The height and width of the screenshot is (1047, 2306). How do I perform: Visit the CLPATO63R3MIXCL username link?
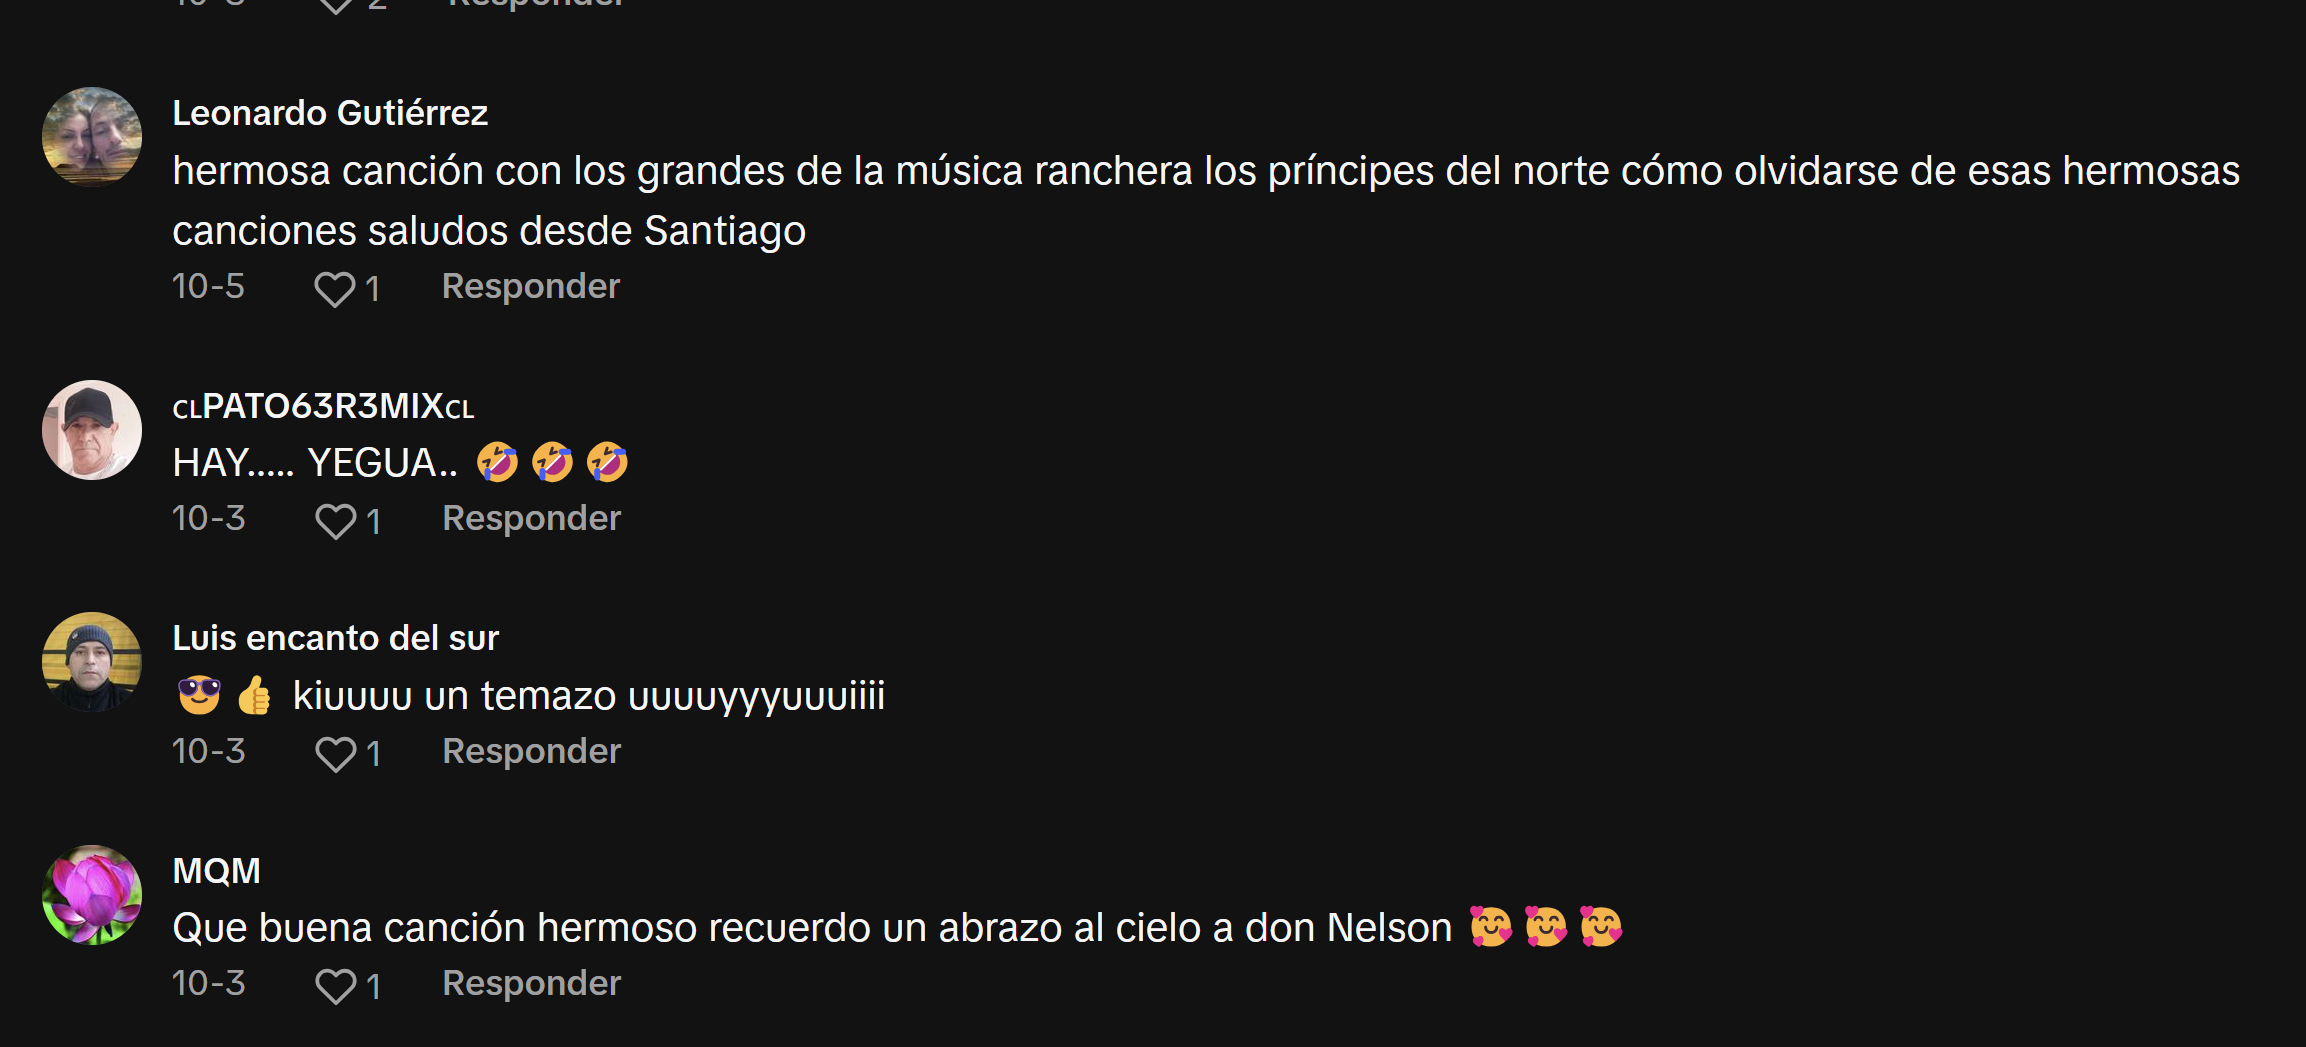click(323, 406)
